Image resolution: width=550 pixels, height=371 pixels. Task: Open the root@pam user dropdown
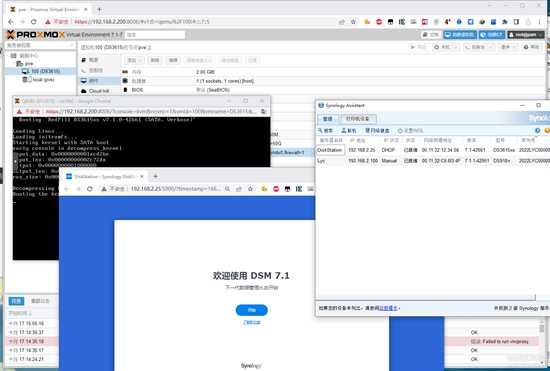coord(525,35)
